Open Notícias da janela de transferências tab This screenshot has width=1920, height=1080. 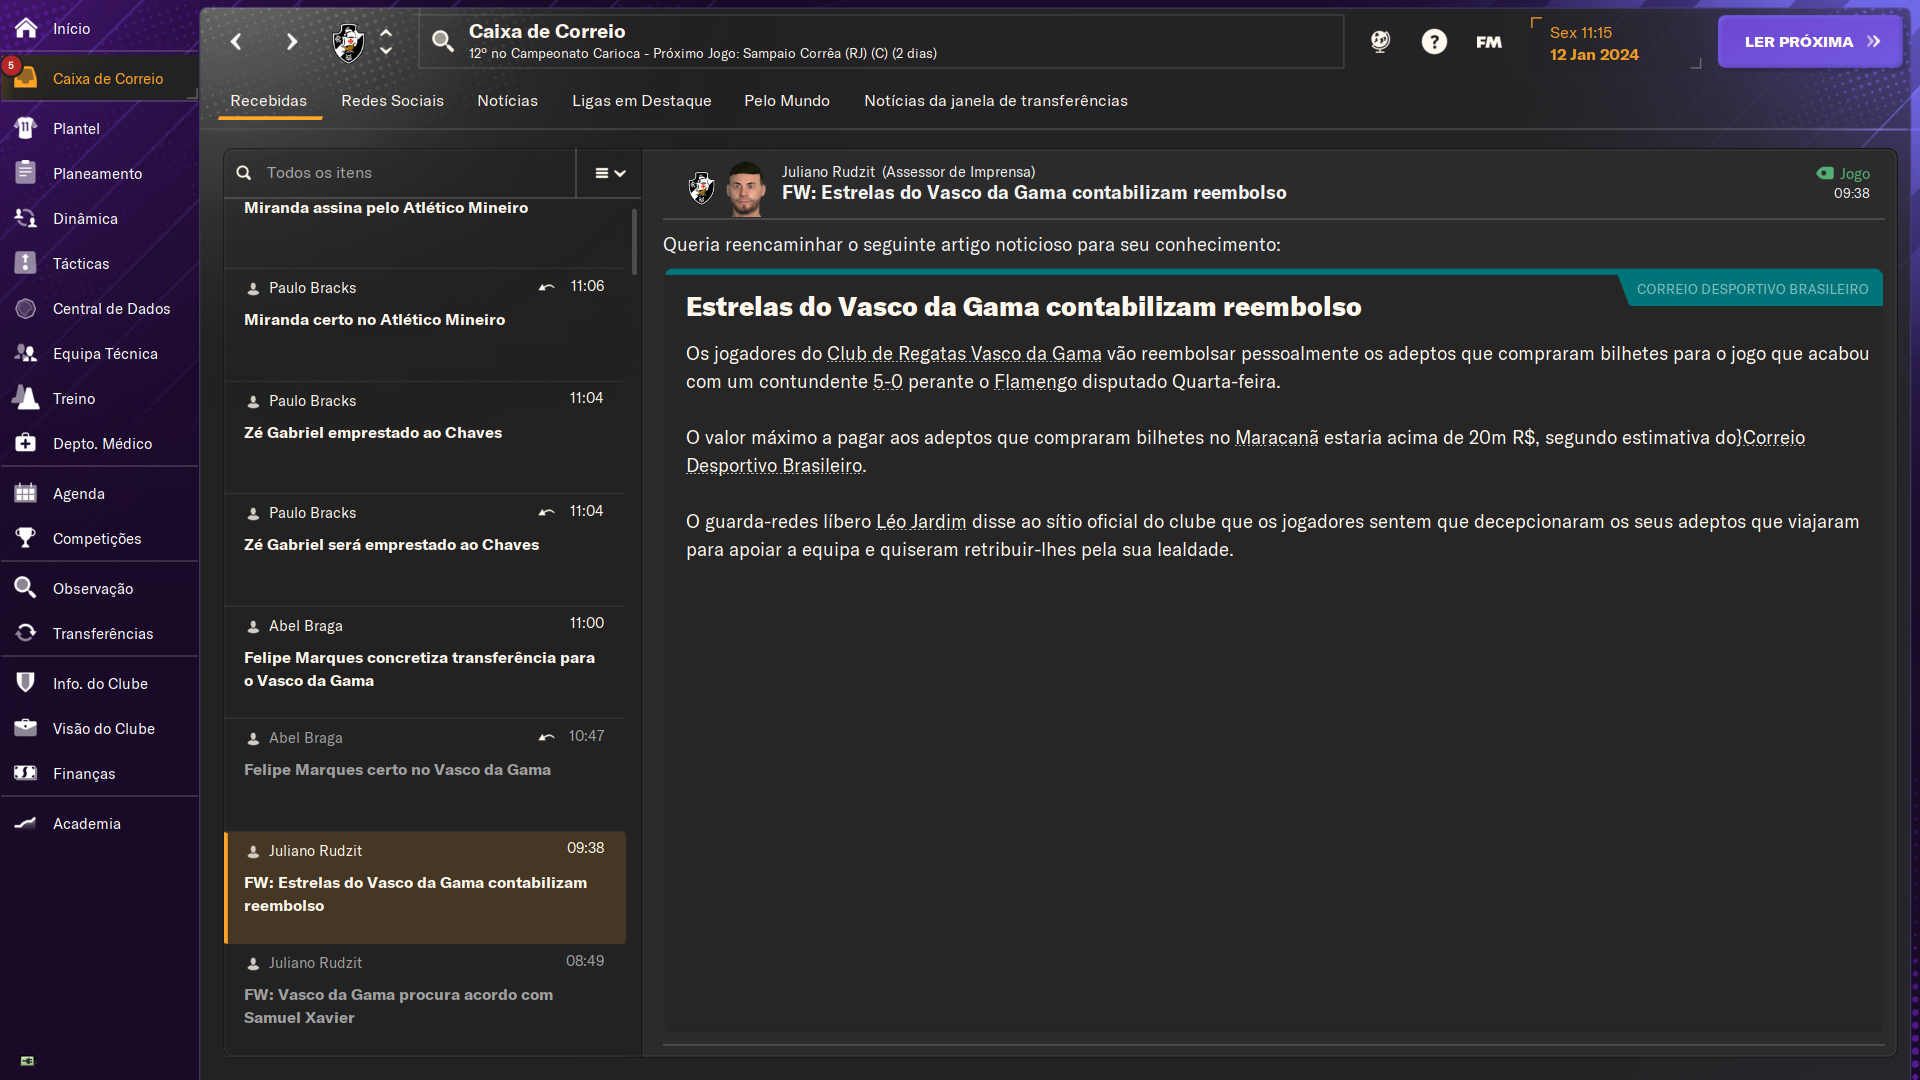click(x=995, y=101)
